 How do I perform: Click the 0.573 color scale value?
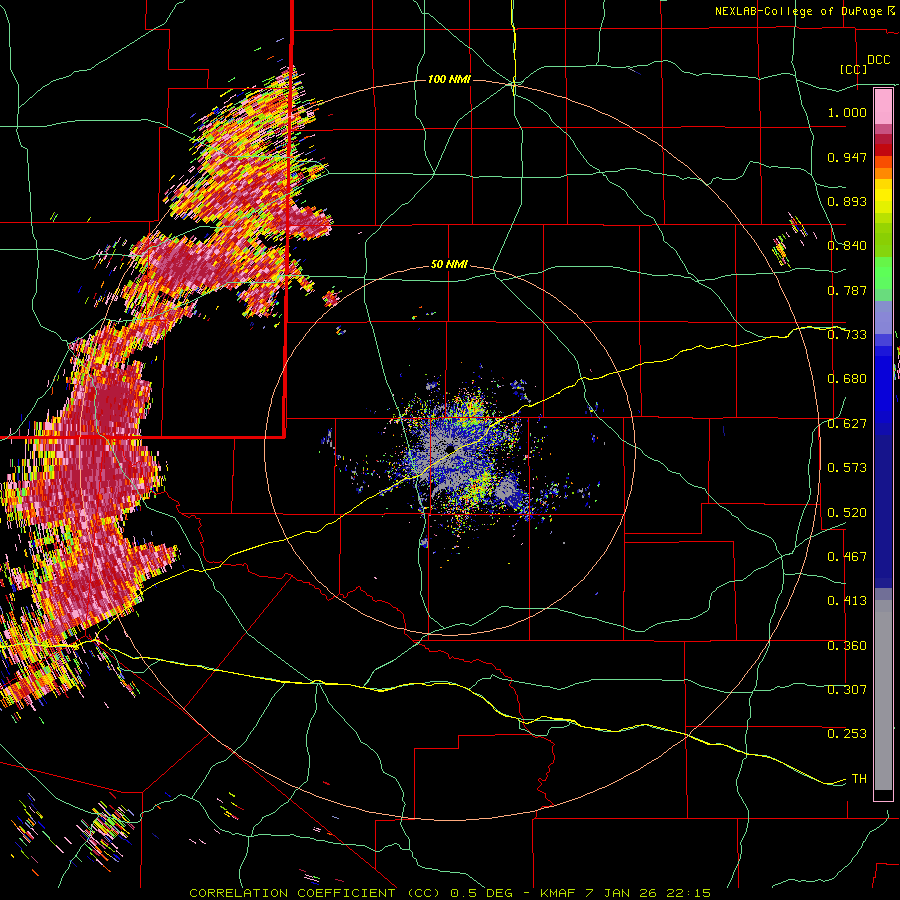coord(847,468)
